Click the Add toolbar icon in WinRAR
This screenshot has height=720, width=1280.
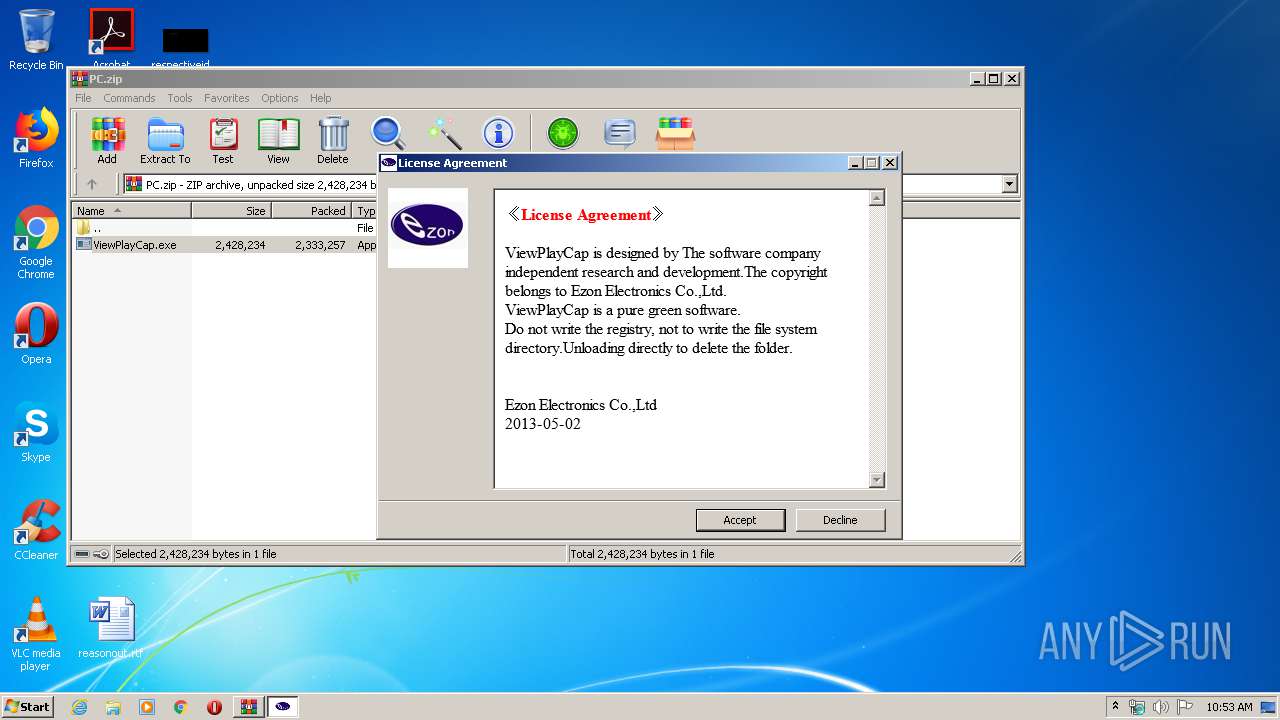tap(107, 140)
